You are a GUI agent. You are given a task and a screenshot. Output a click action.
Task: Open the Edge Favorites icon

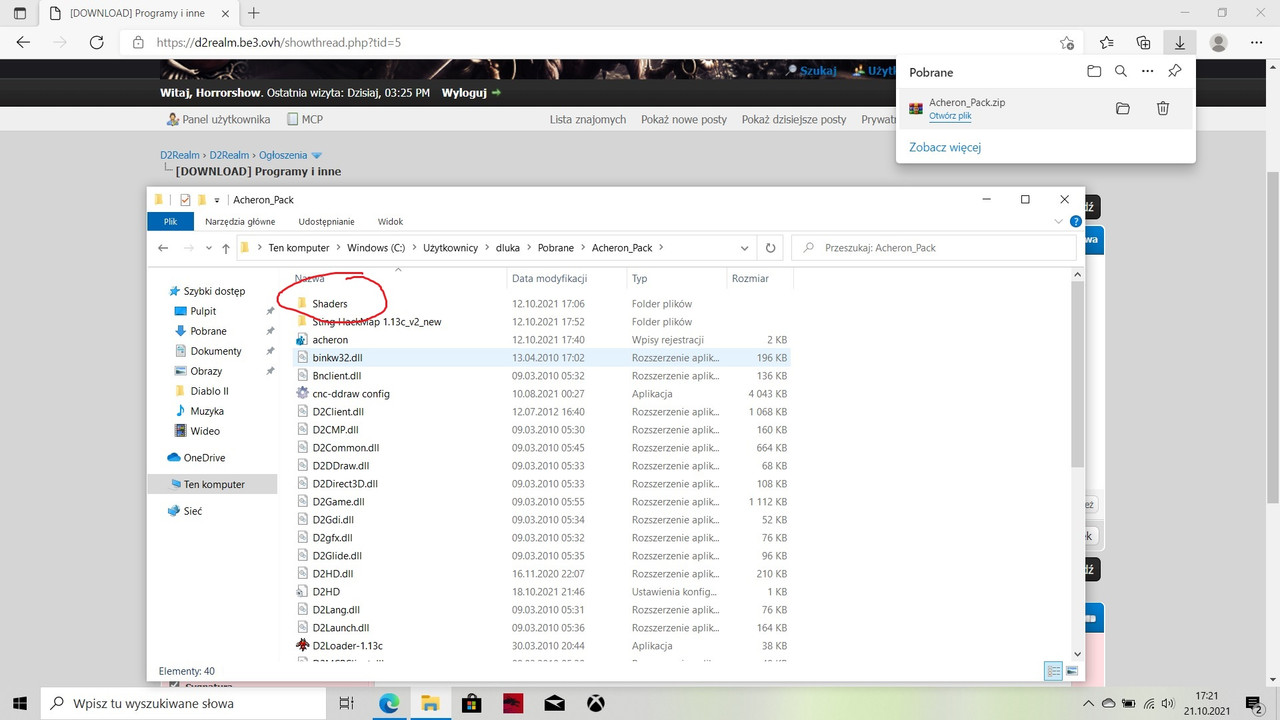[x=1107, y=43]
